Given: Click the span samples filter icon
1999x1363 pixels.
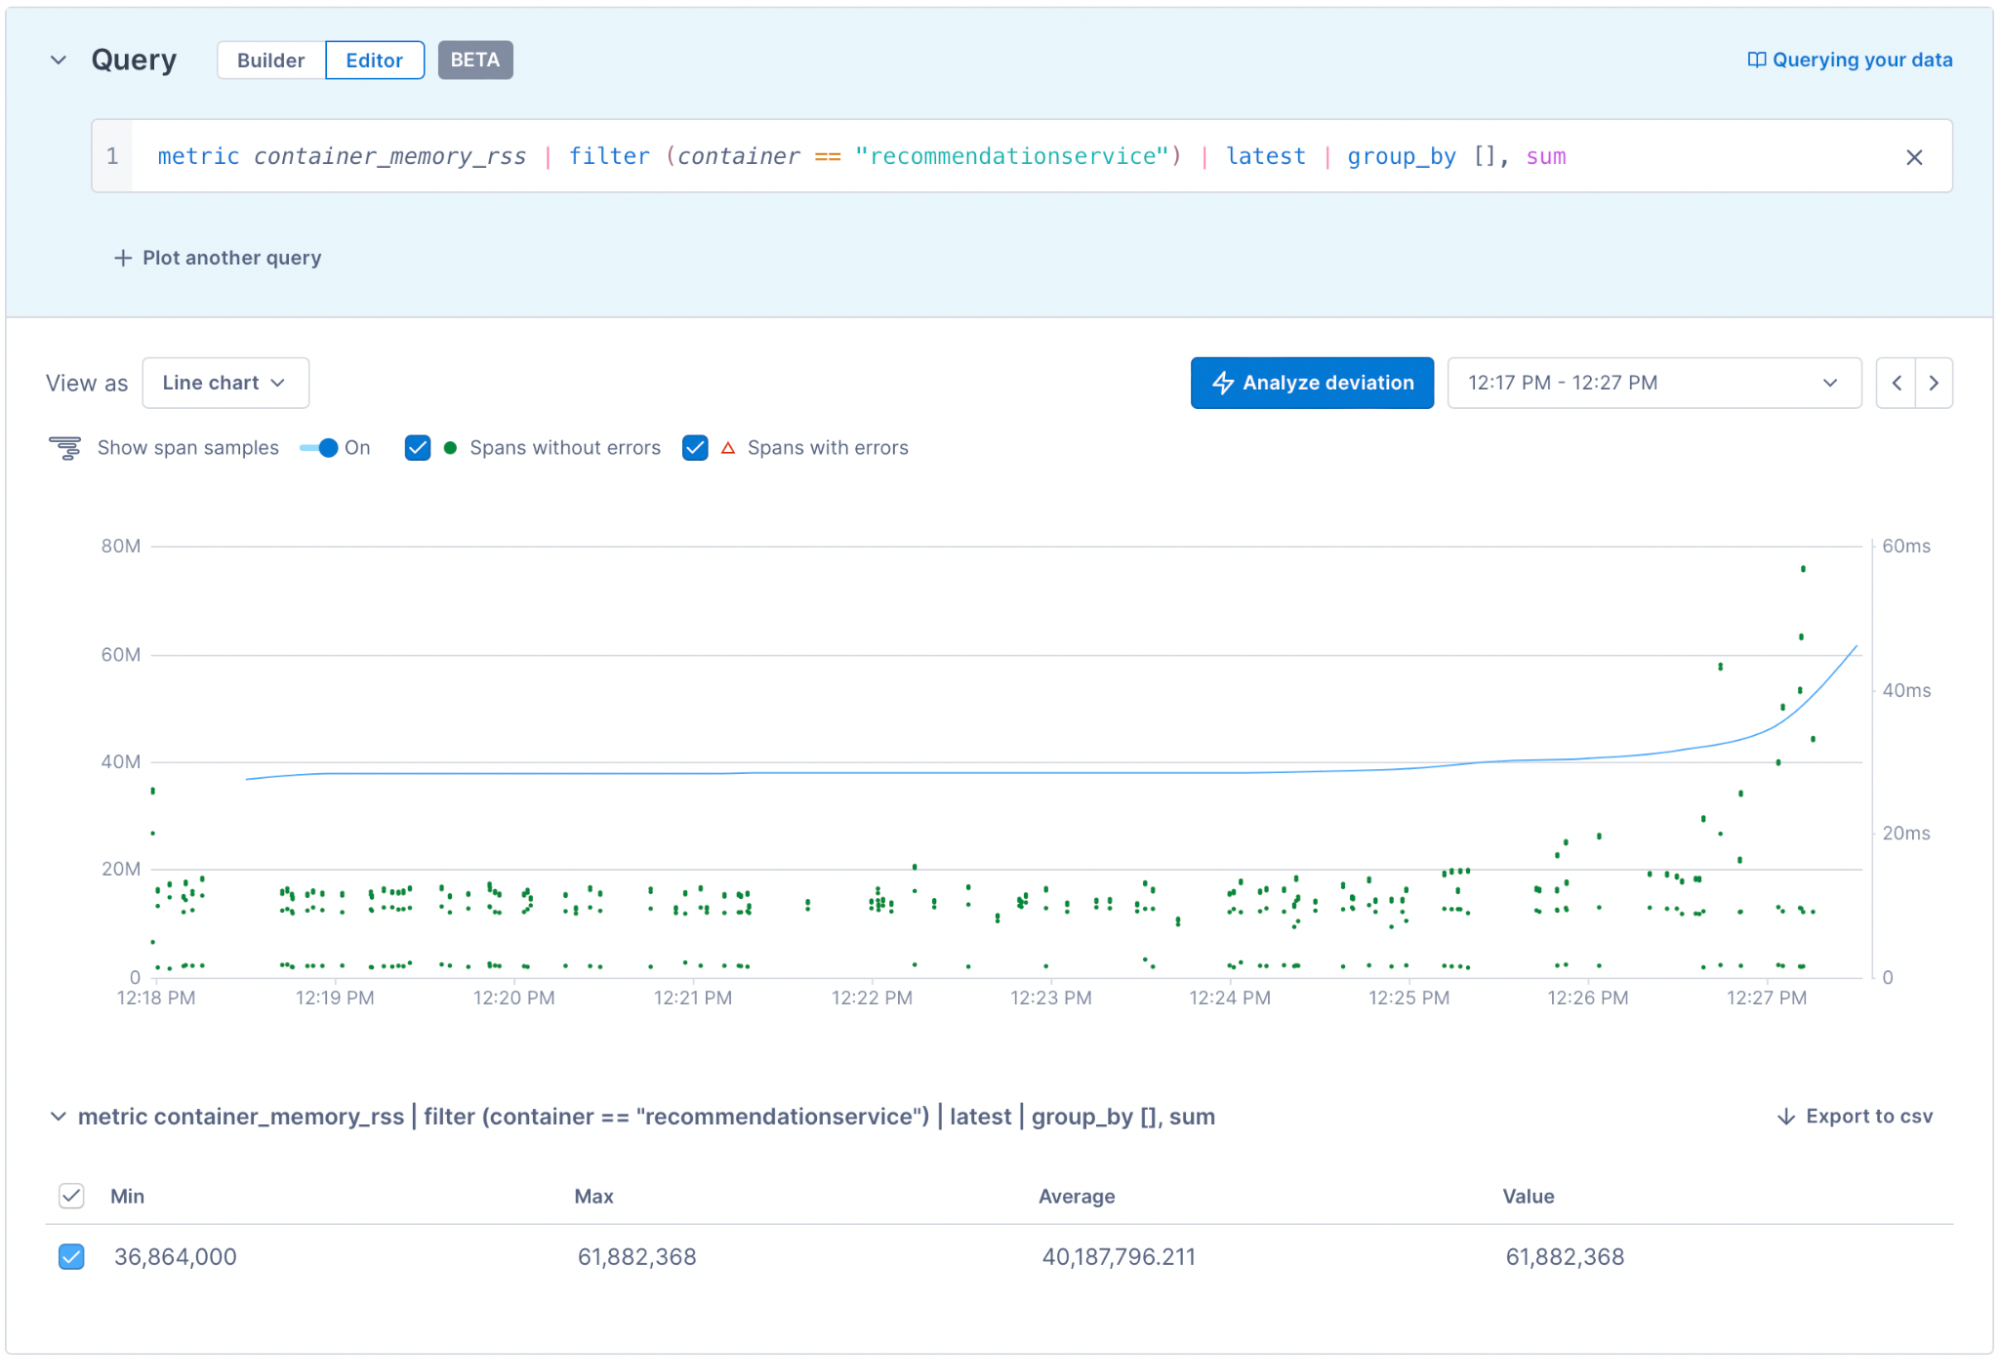Looking at the screenshot, I should coord(65,448).
